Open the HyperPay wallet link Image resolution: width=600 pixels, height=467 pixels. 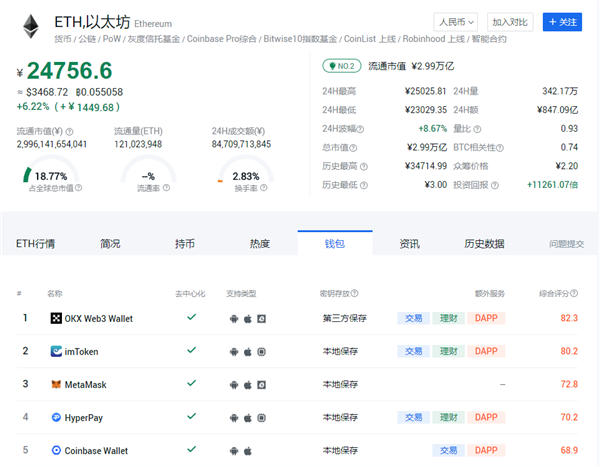(83, 418)
